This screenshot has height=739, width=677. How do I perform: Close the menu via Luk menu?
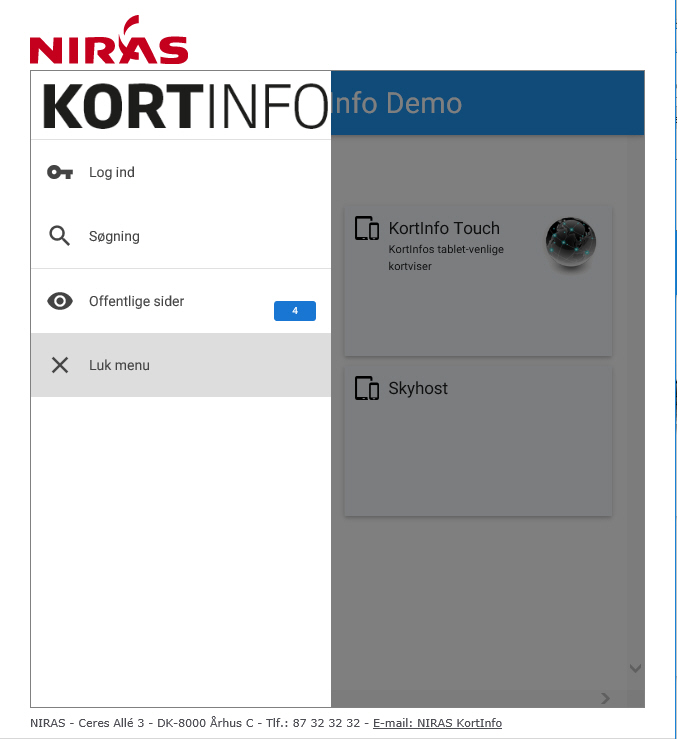pyautogui.click(x=181, y=365)
